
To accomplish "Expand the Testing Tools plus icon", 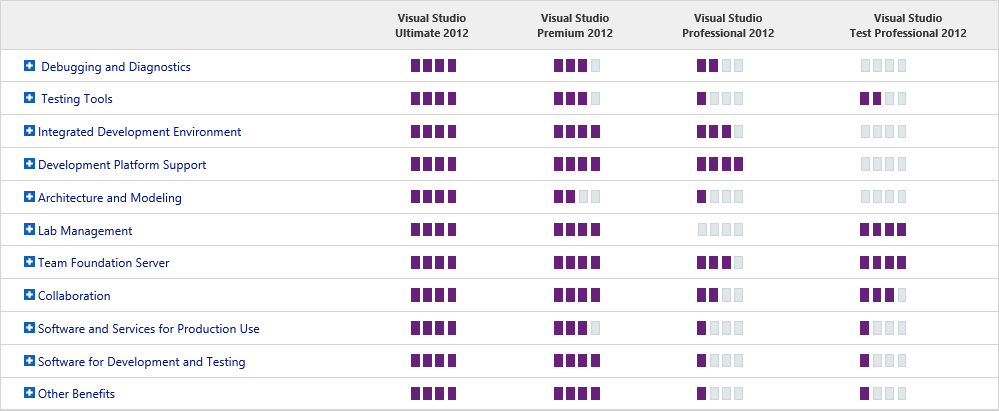I will pos(29,97).
